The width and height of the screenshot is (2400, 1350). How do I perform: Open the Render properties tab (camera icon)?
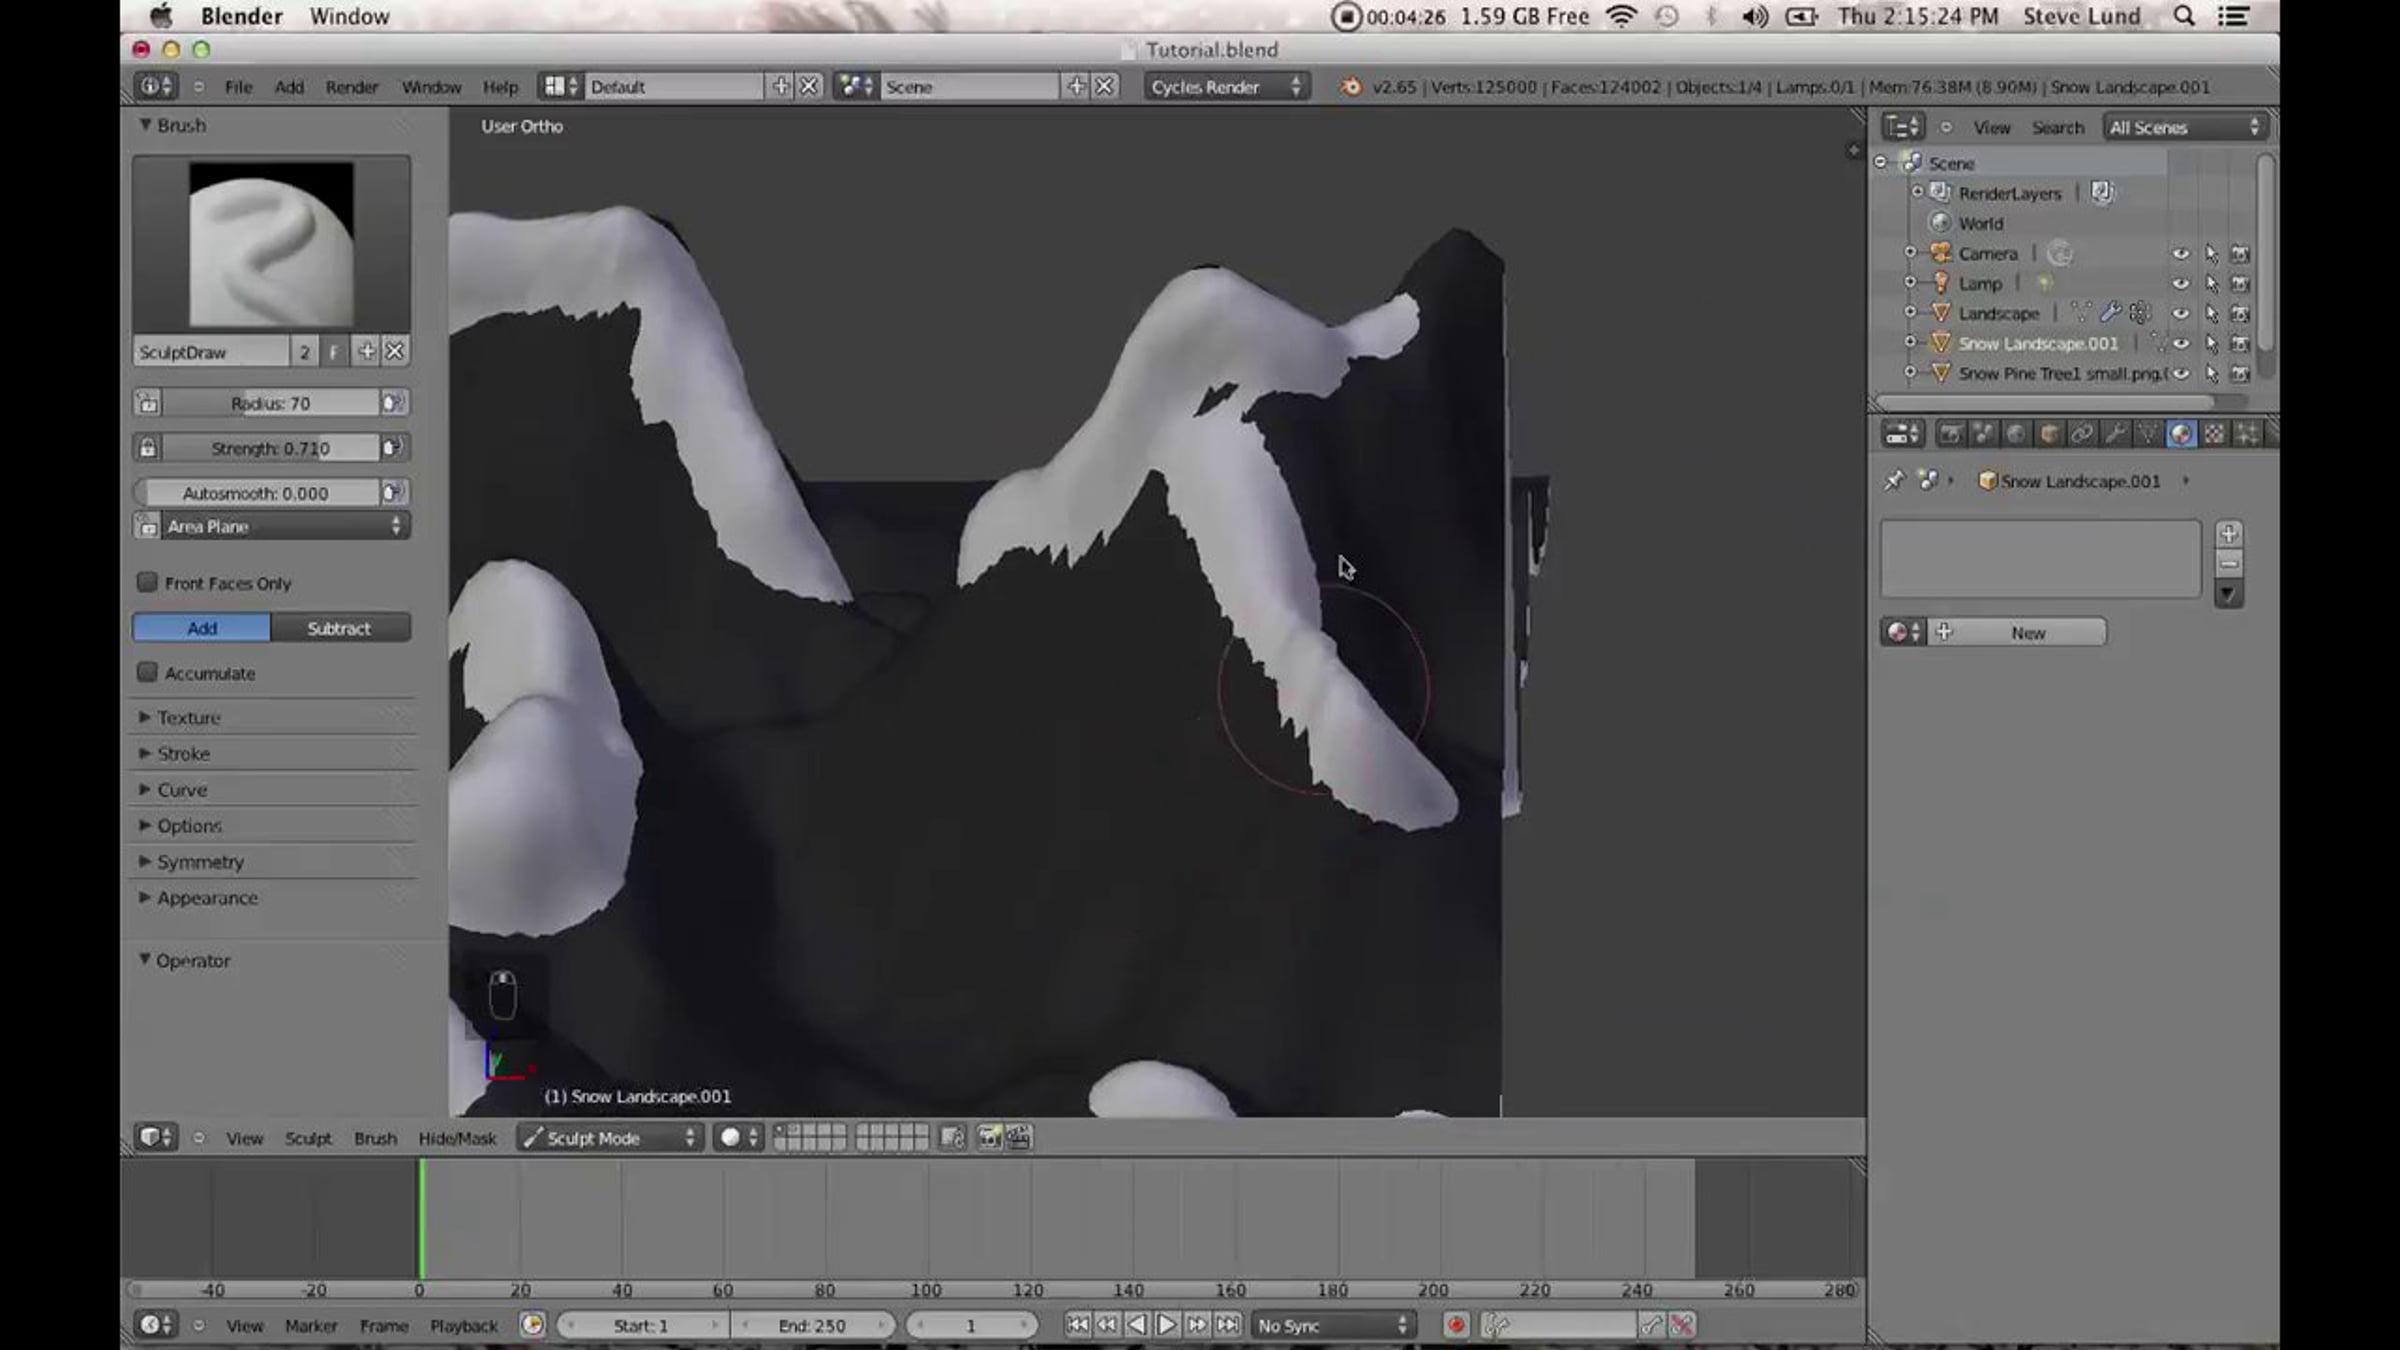[x=1949, y=433]
